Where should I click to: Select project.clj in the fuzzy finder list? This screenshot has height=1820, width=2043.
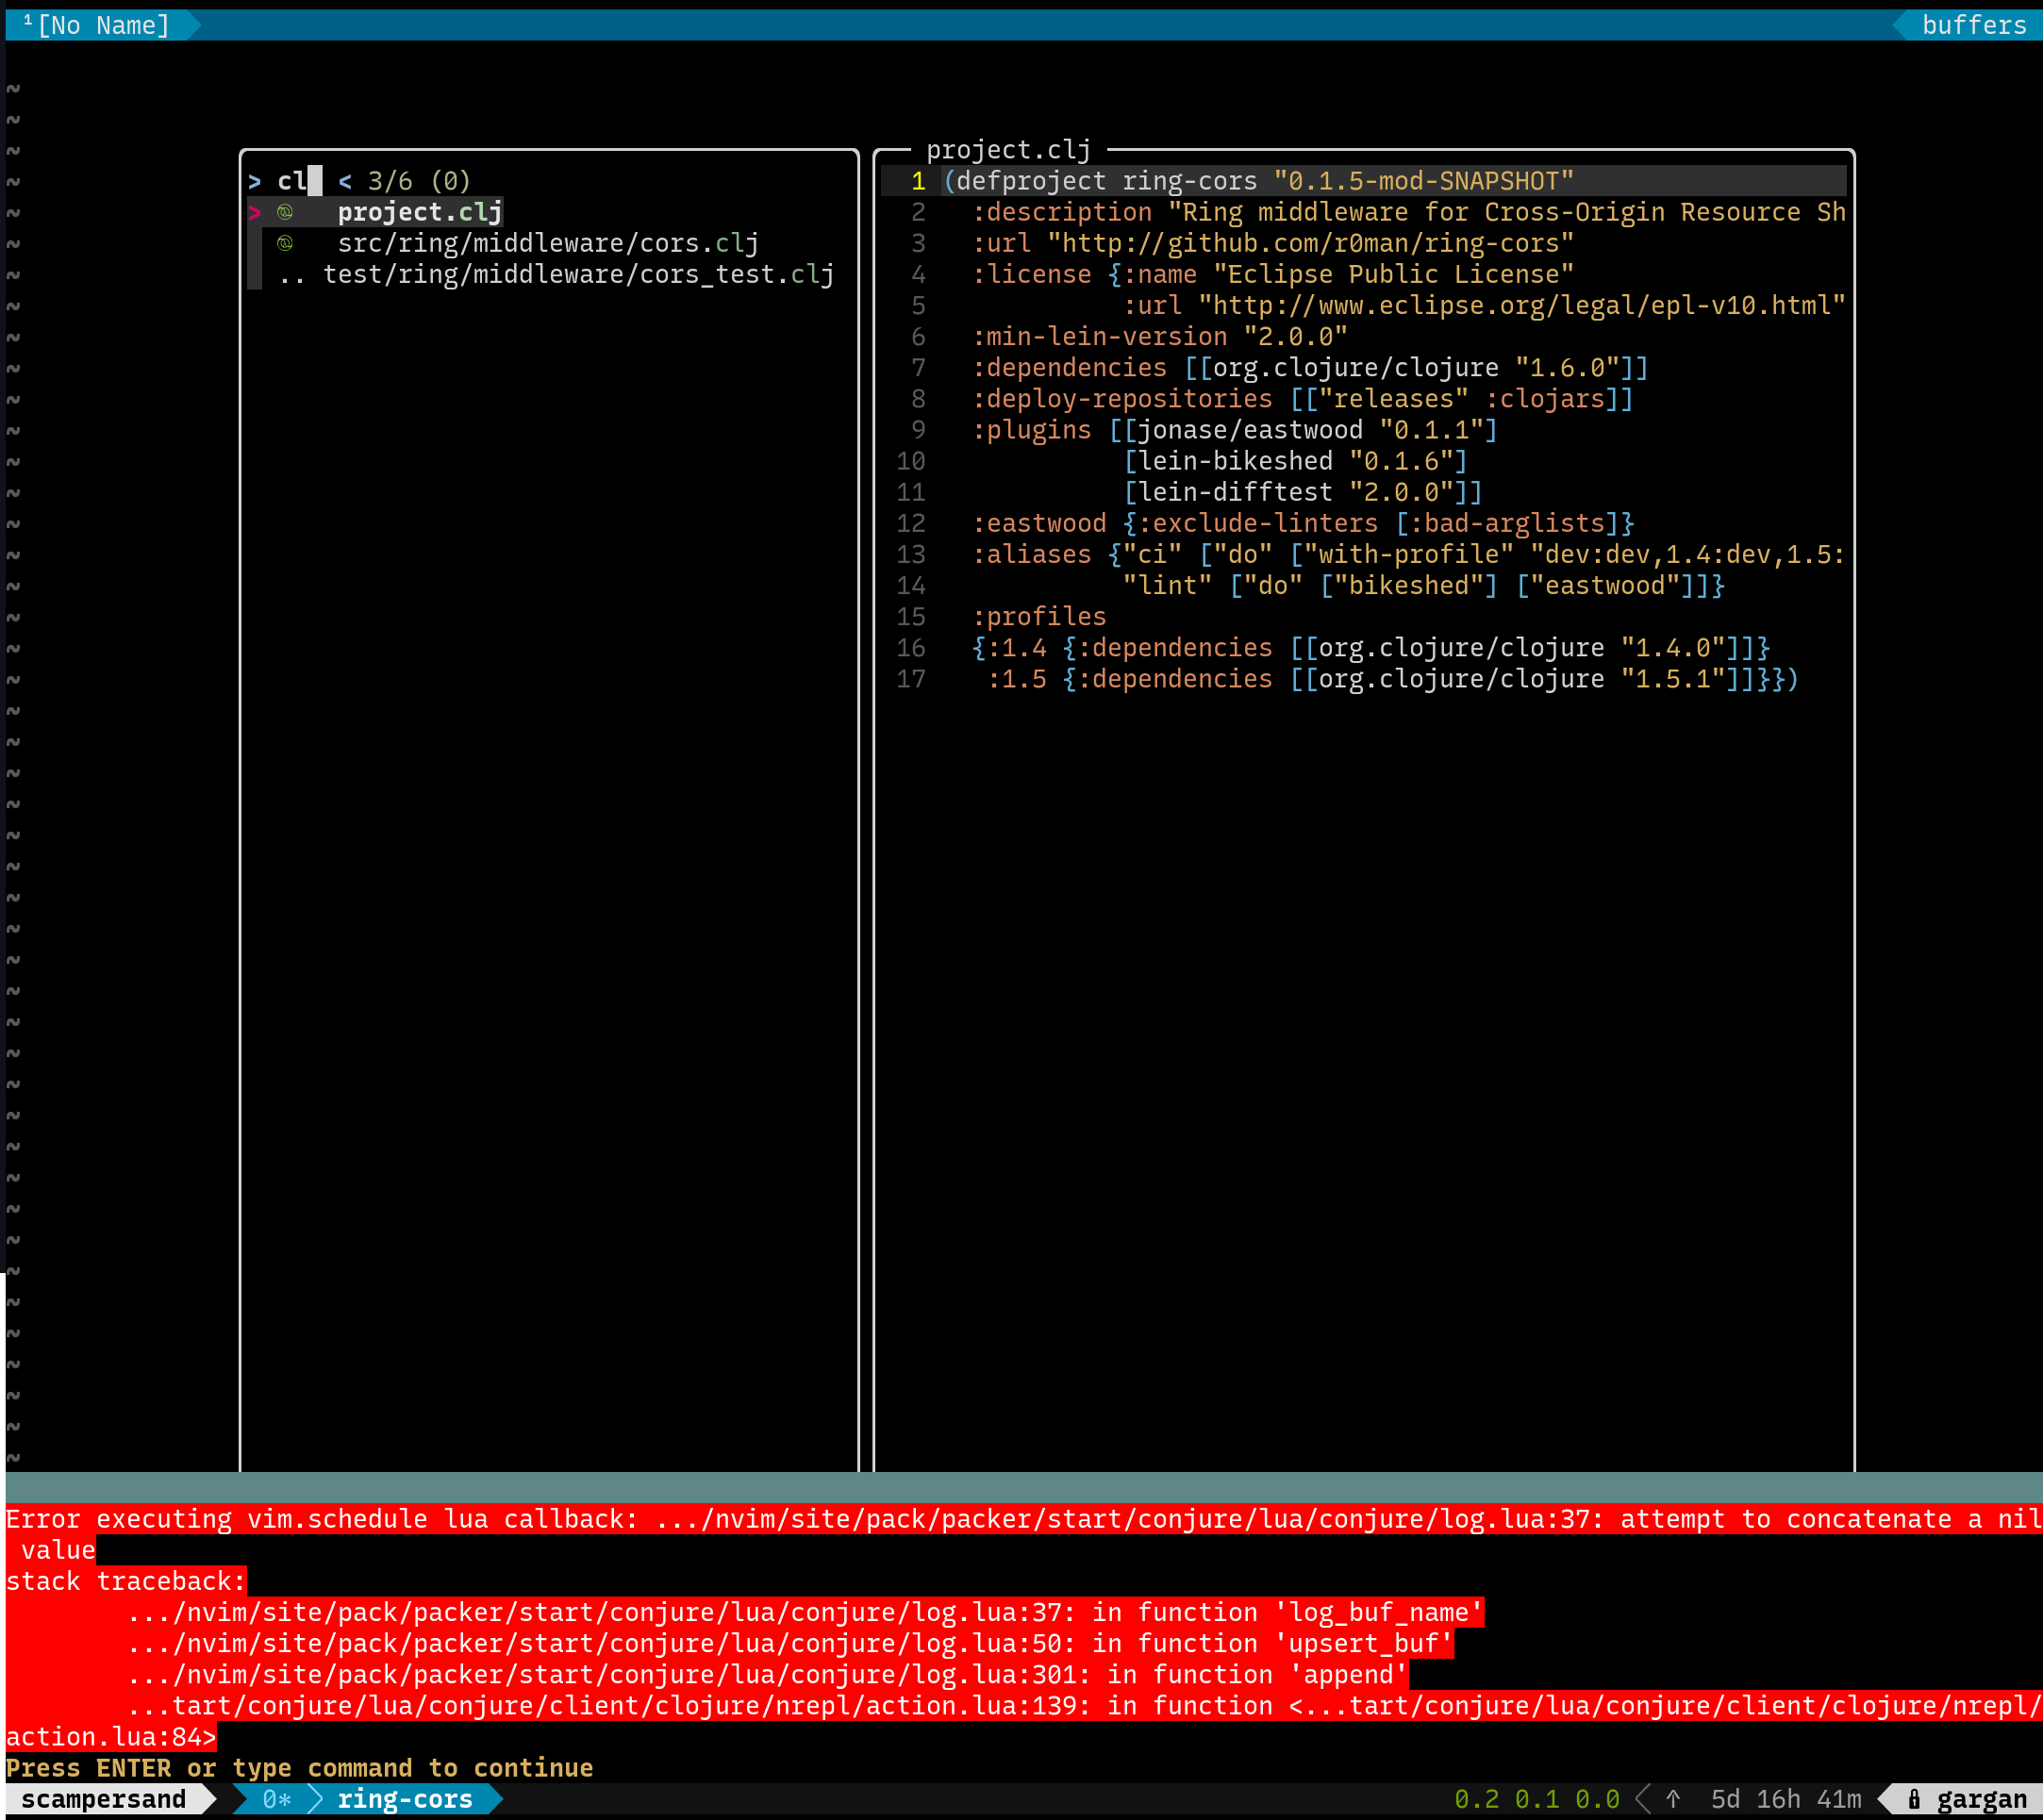[419, 212]
